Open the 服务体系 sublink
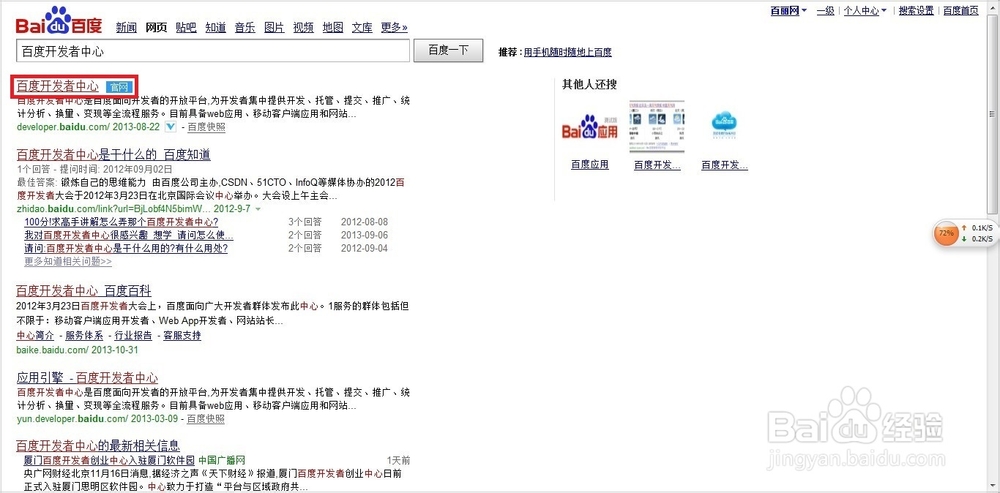The image size is (1000, 493). [84, 335]
